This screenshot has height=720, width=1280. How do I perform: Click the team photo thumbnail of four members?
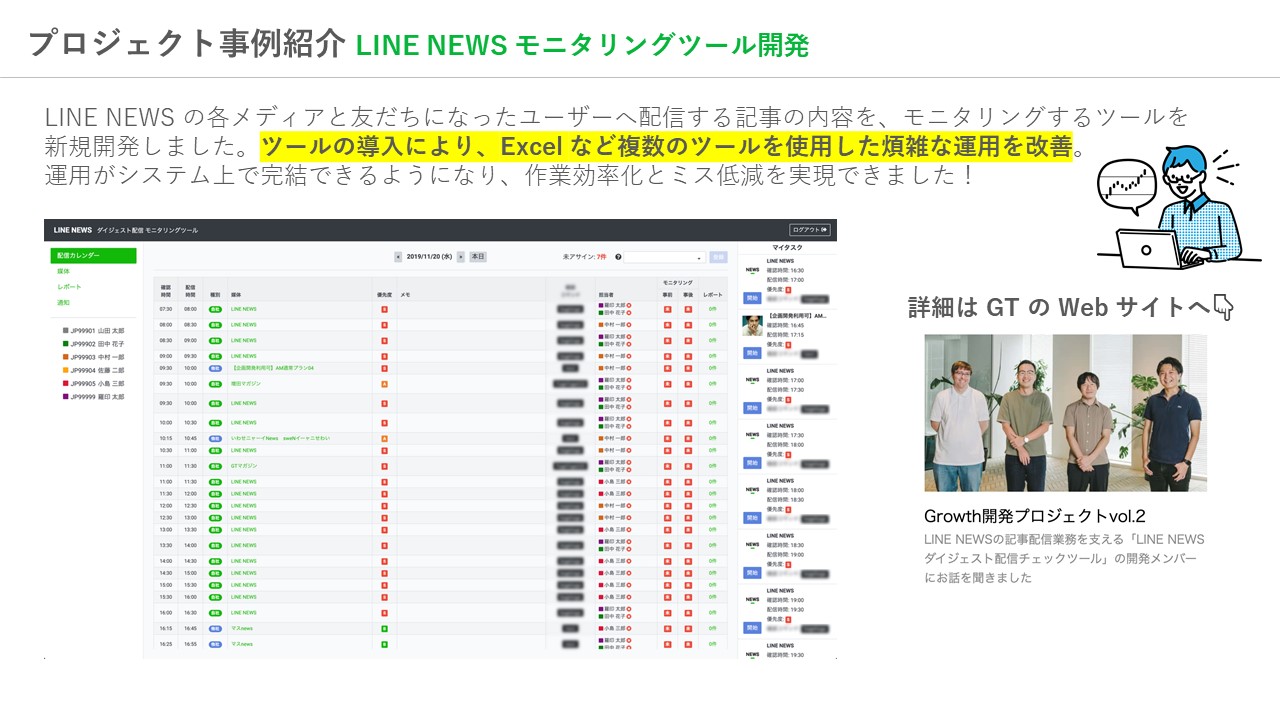click(x=1065, y=413)
